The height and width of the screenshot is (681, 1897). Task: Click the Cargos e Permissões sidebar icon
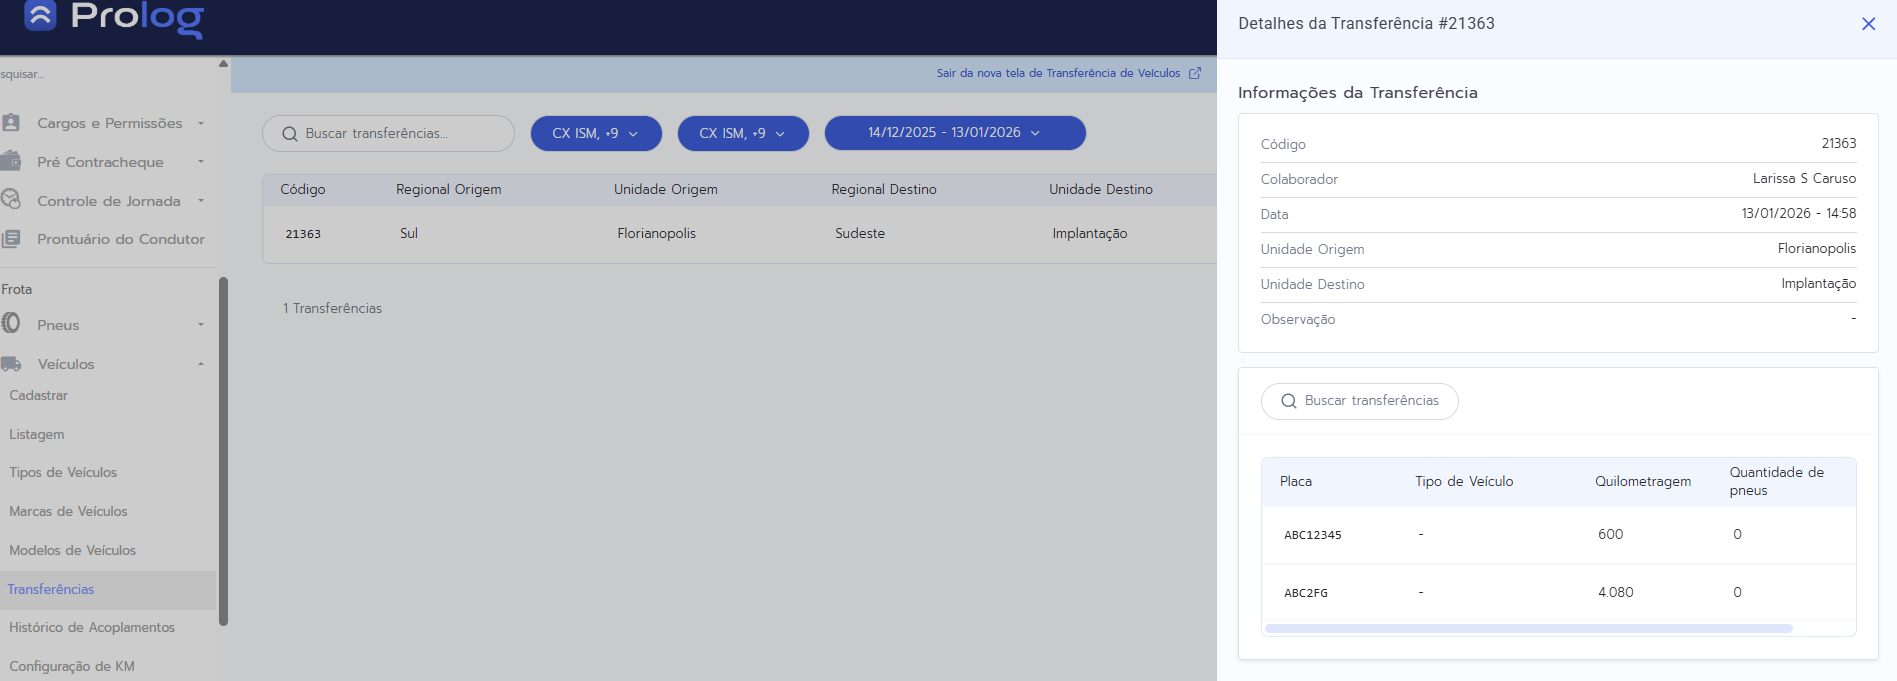point(11,123)
